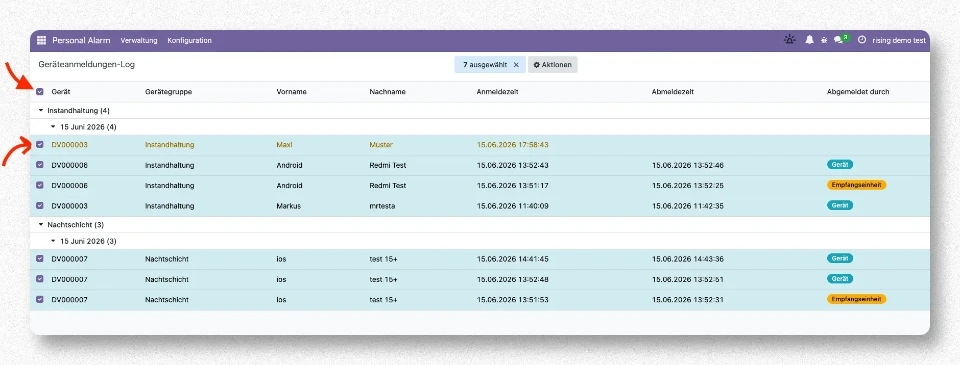Open the notification bell icon
Screen dimensions: 960x365
[809, 40]
